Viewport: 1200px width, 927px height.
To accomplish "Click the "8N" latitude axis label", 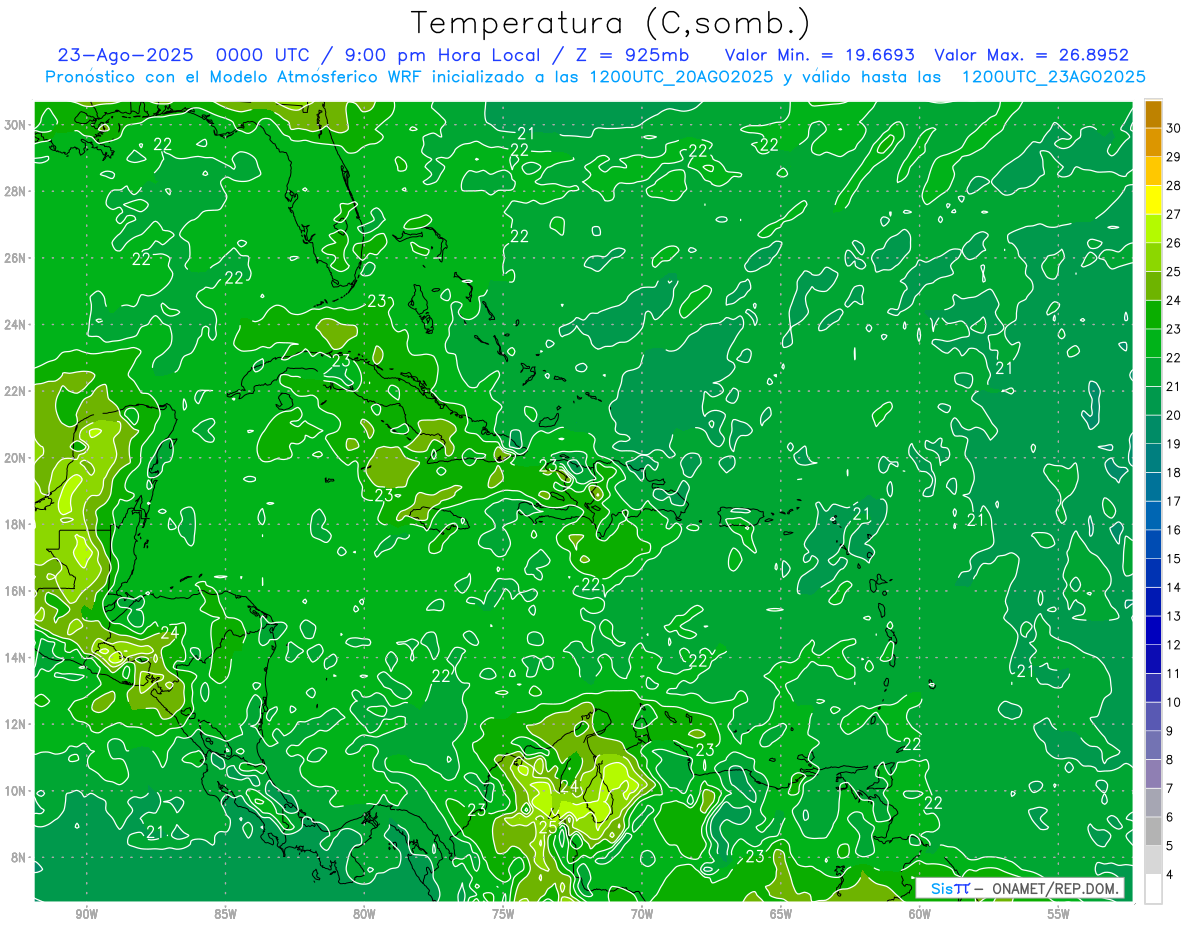I will 19,858.
